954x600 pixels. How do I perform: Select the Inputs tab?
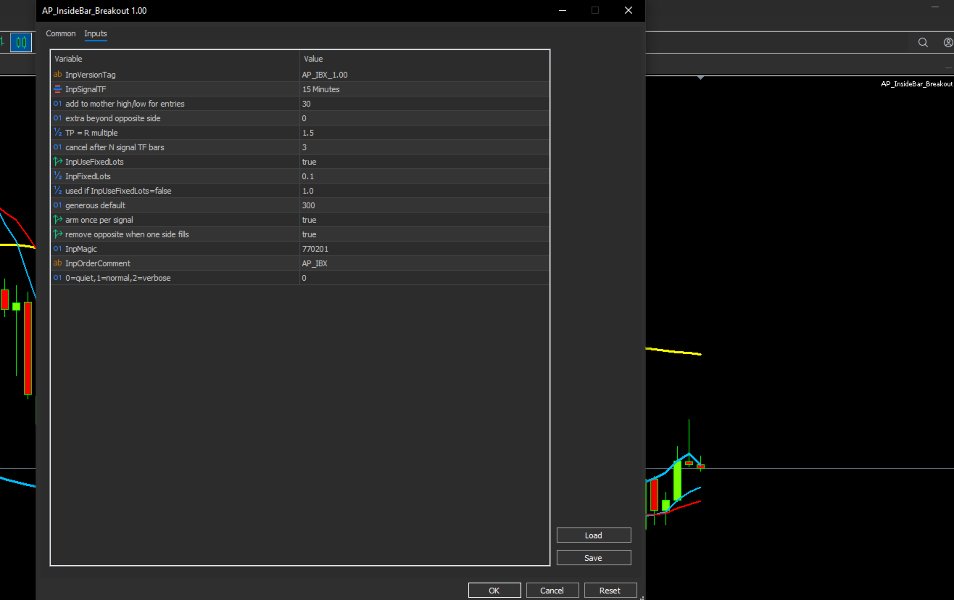(x=96, y=33)
